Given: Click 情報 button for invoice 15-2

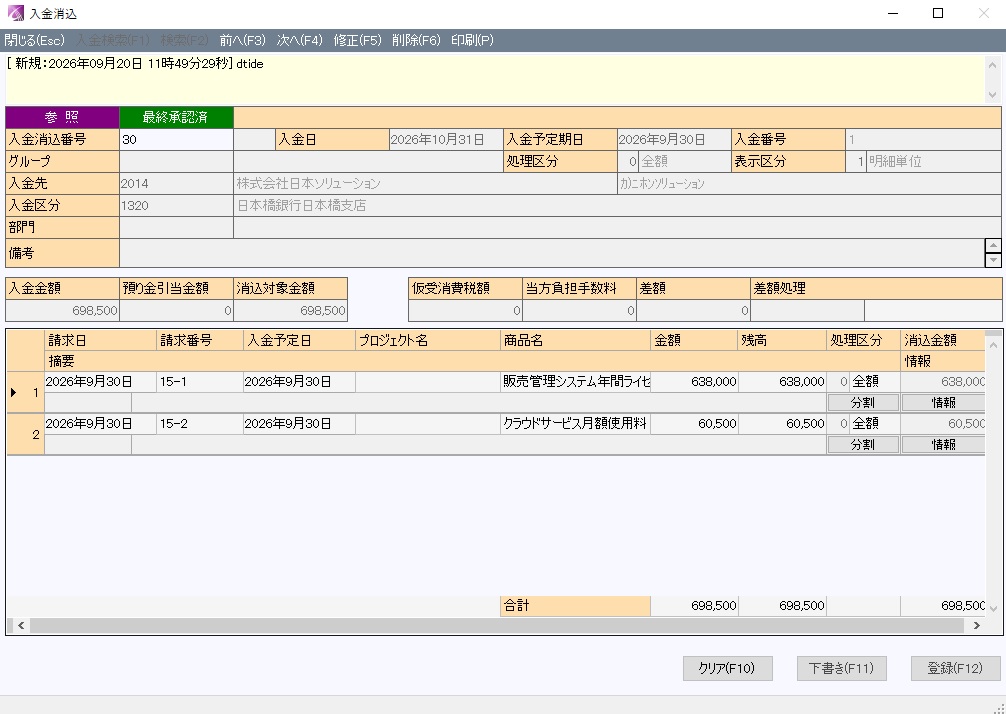Looking at the screenshot, I should (x=943, y=445).
